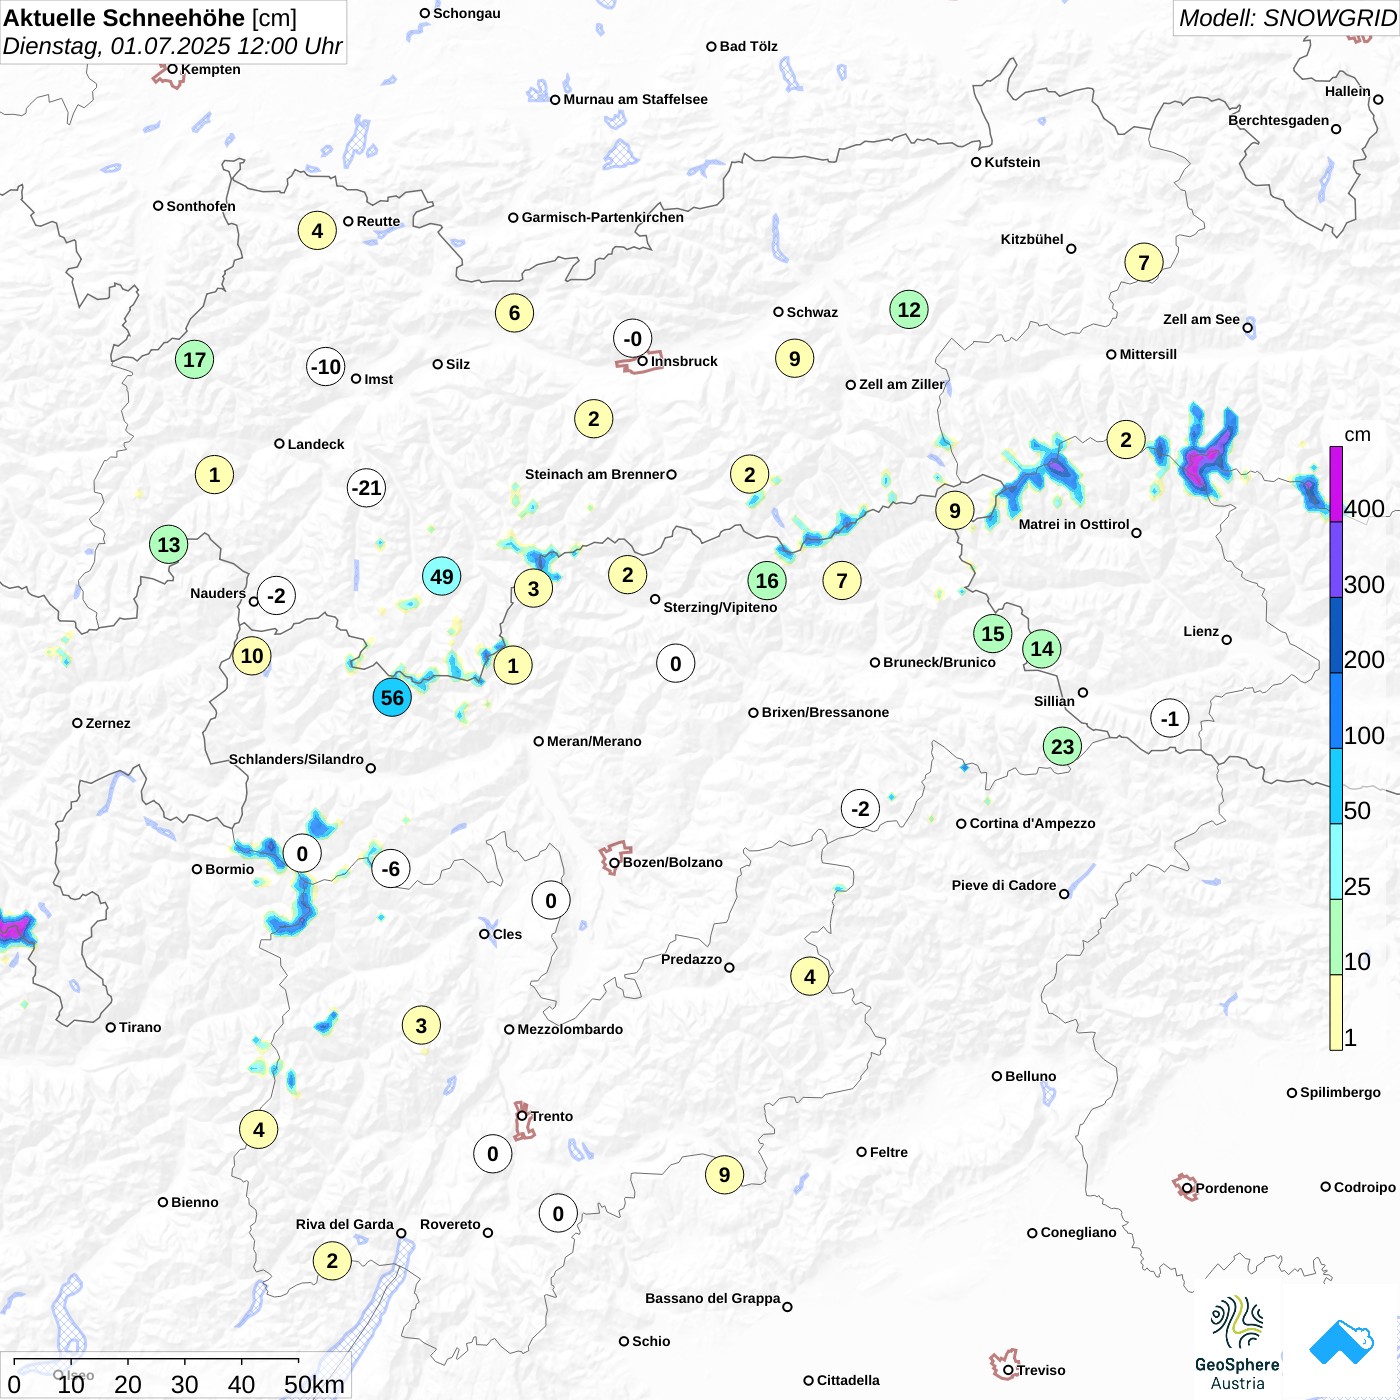Viewport: 1400px width, 1400px height.
Task: Select the cyan station marker showing 49
Action: point(442,576)
